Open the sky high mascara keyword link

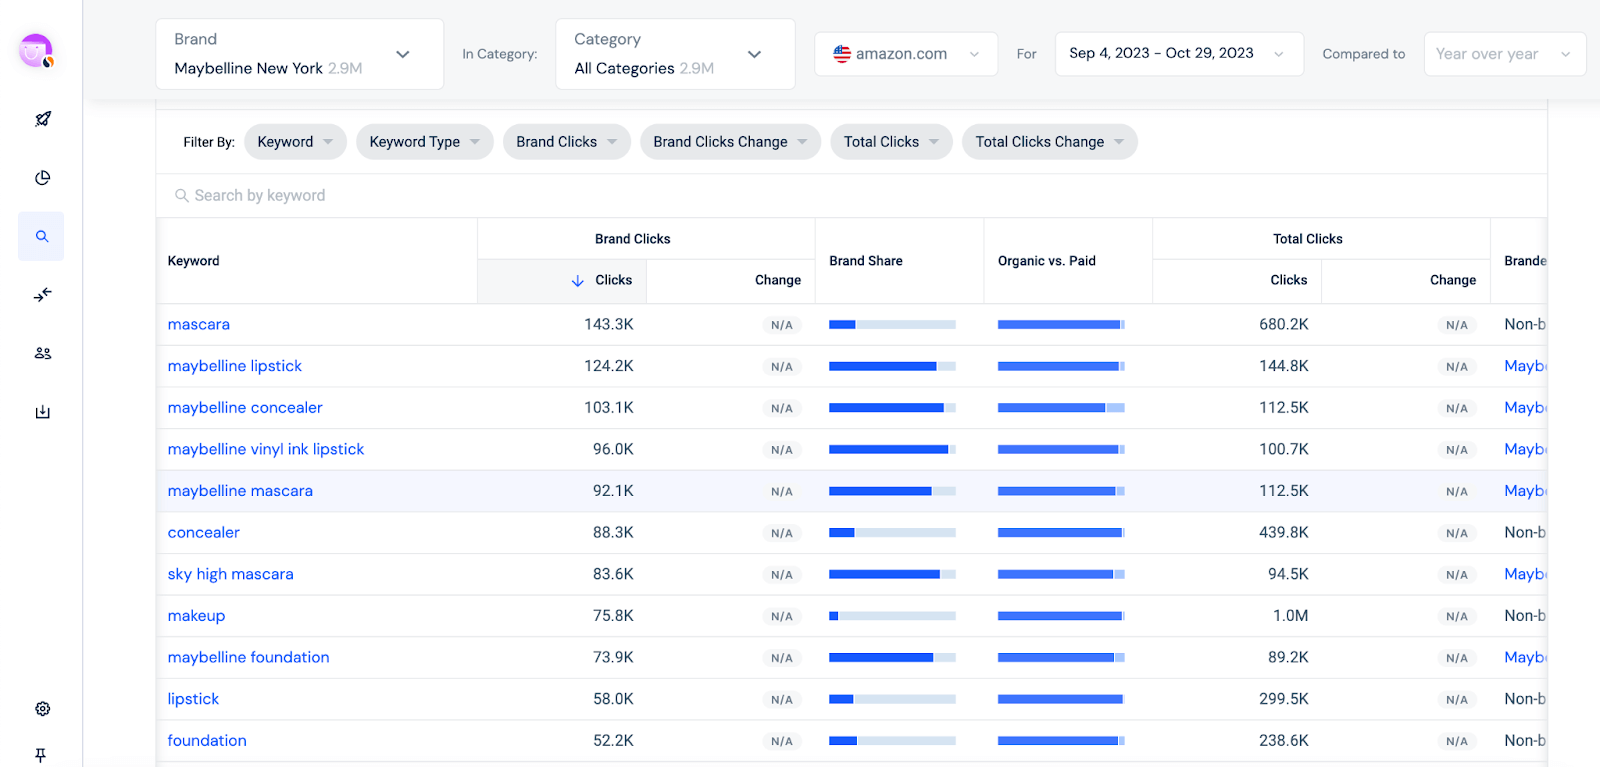click(231, 574)
